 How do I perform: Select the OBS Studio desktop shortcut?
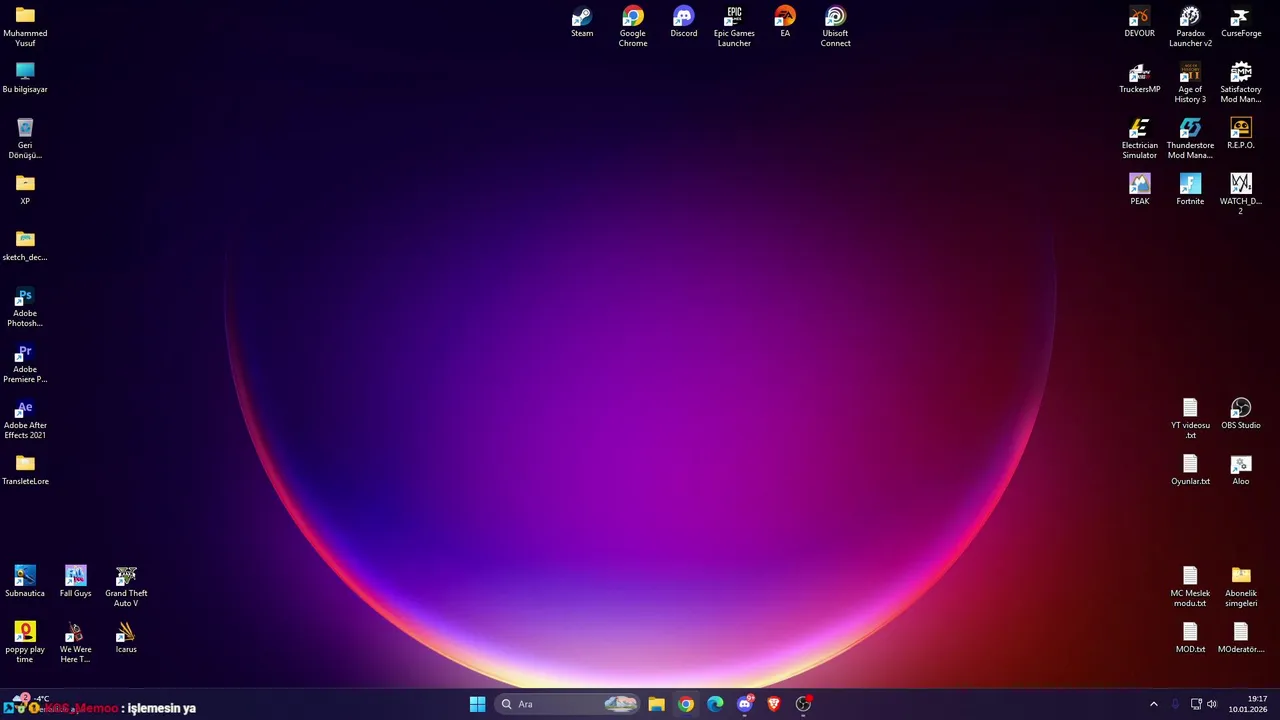(x=1241, y=414)
